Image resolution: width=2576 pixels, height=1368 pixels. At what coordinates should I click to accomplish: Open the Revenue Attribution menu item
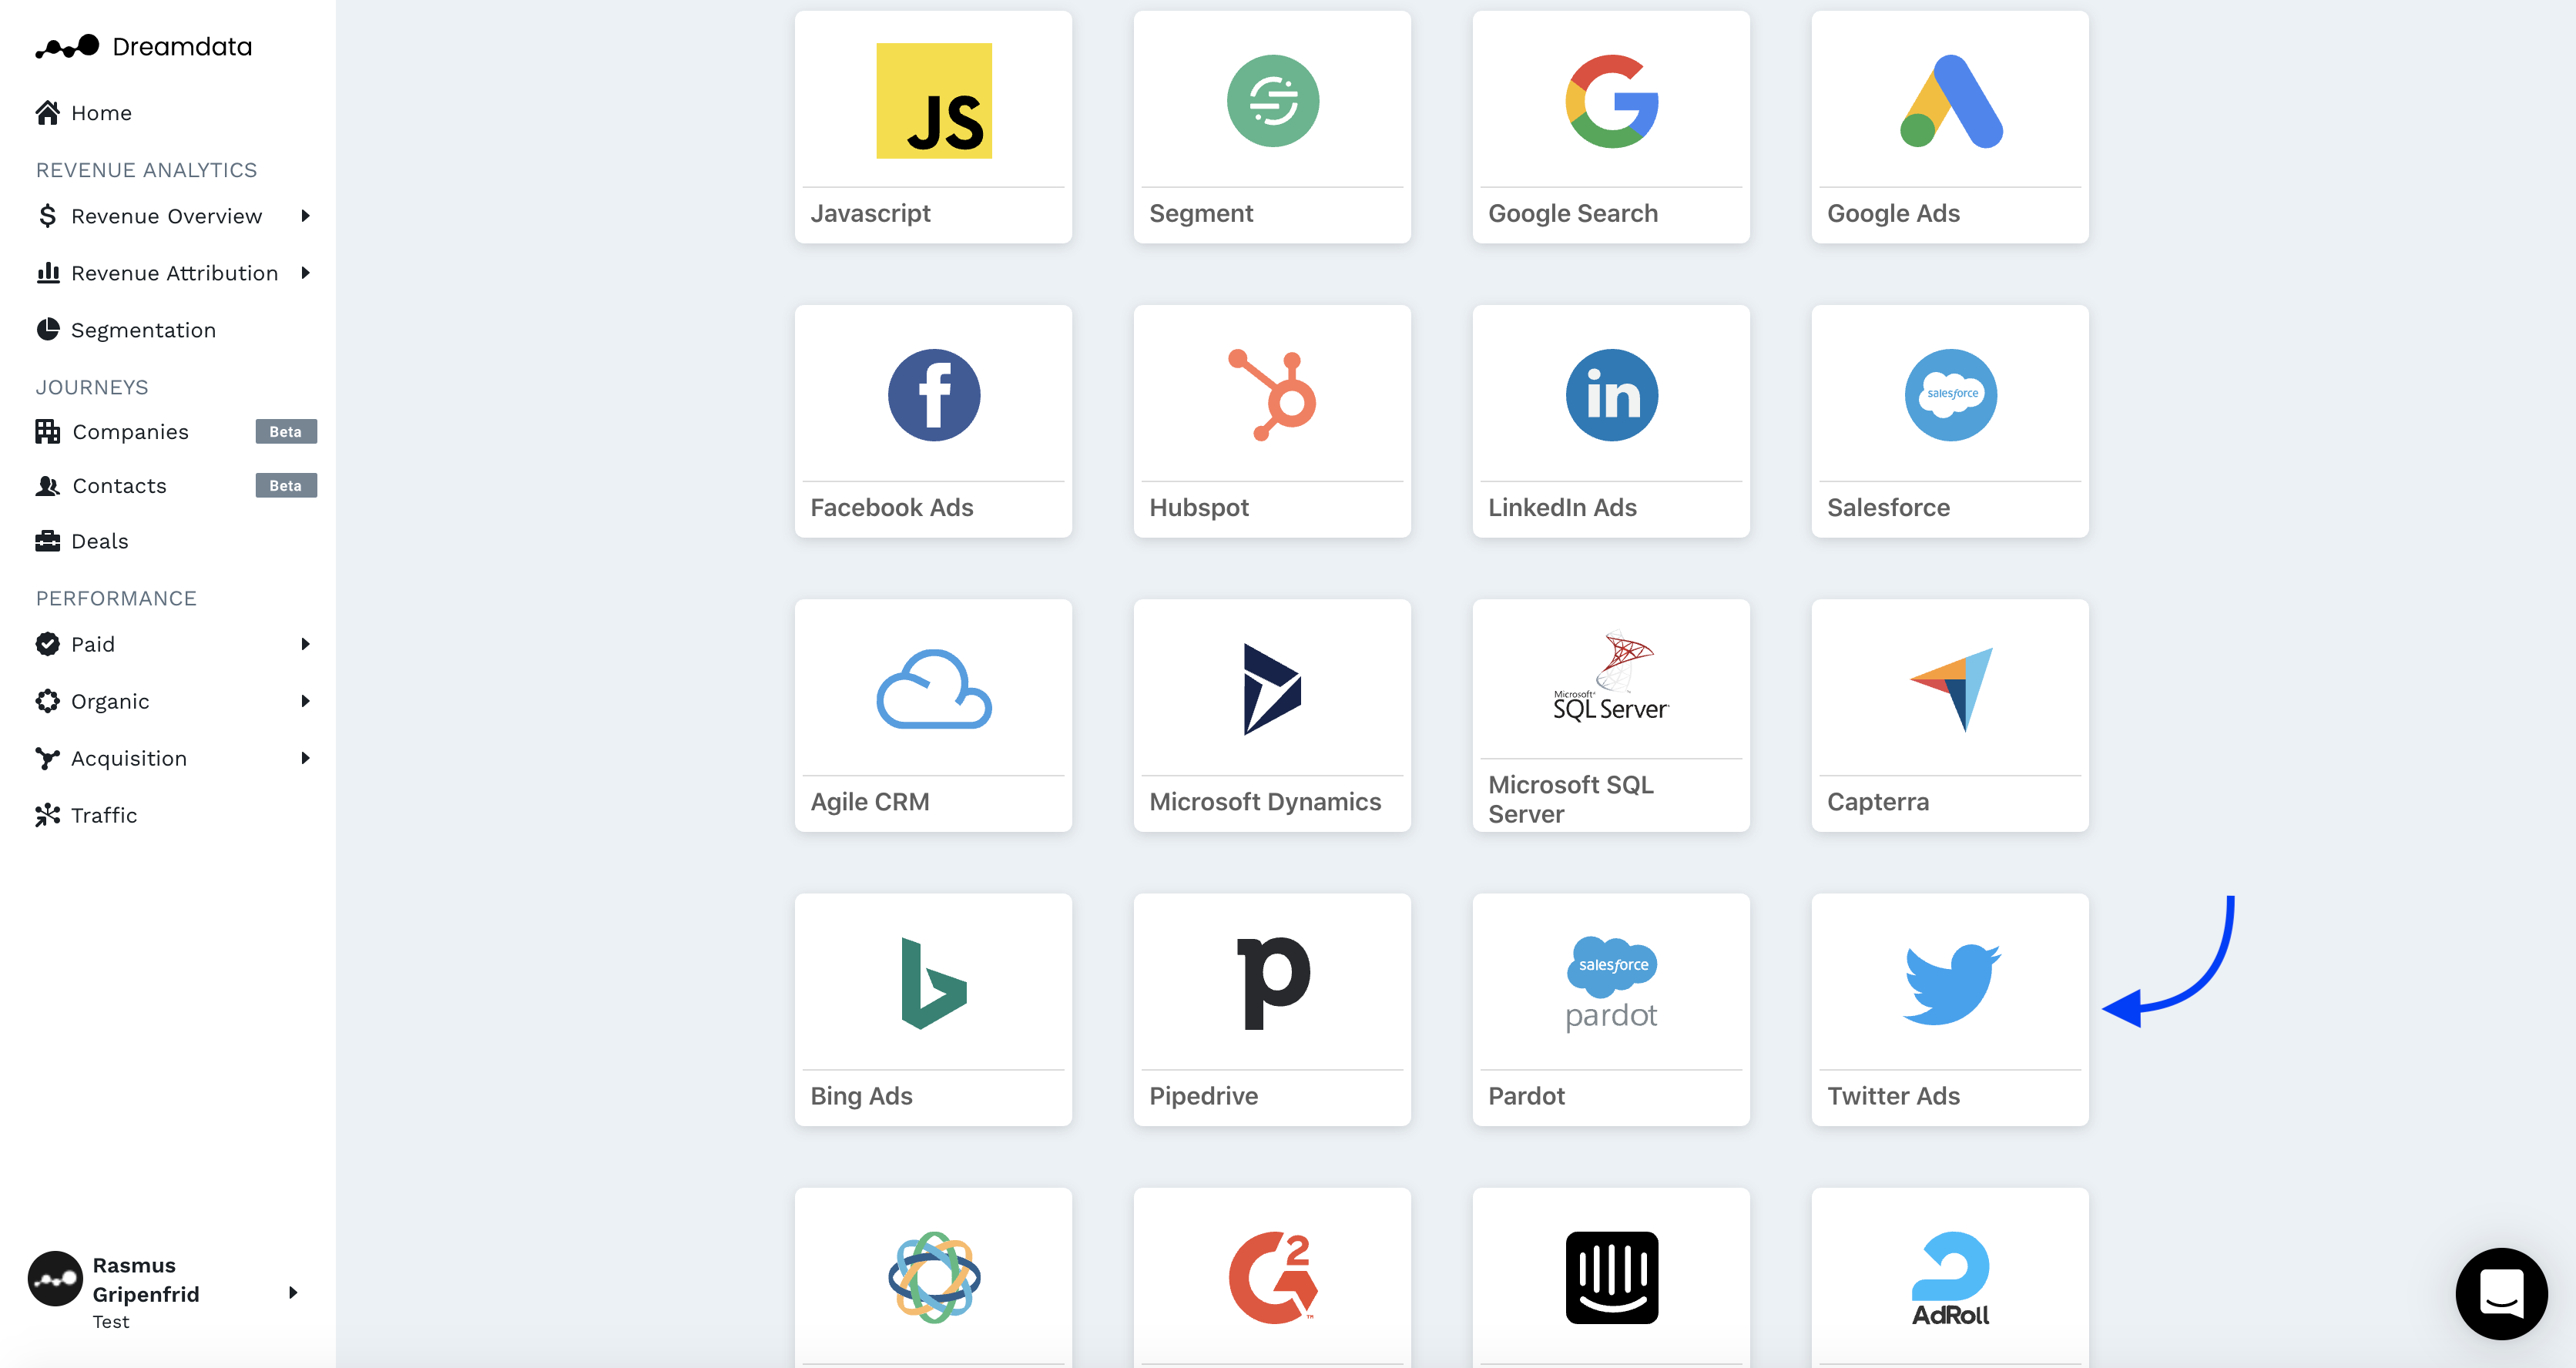174,273
